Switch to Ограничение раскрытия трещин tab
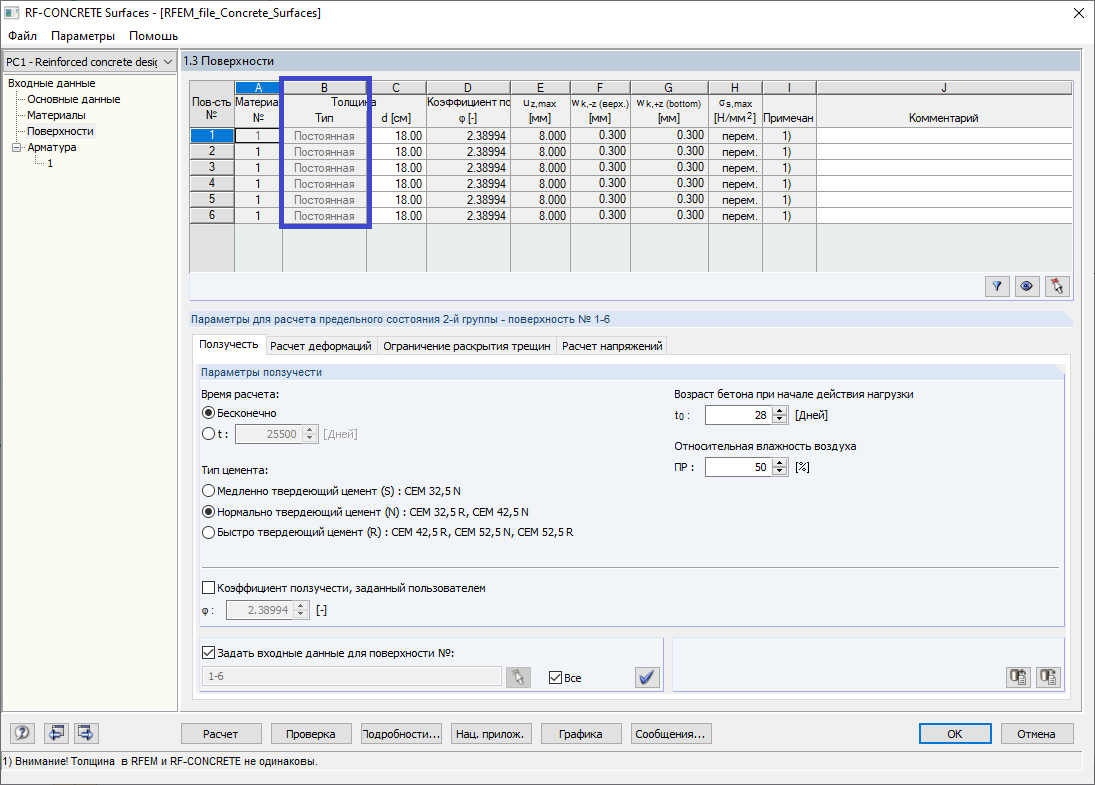 pos(466,346)
